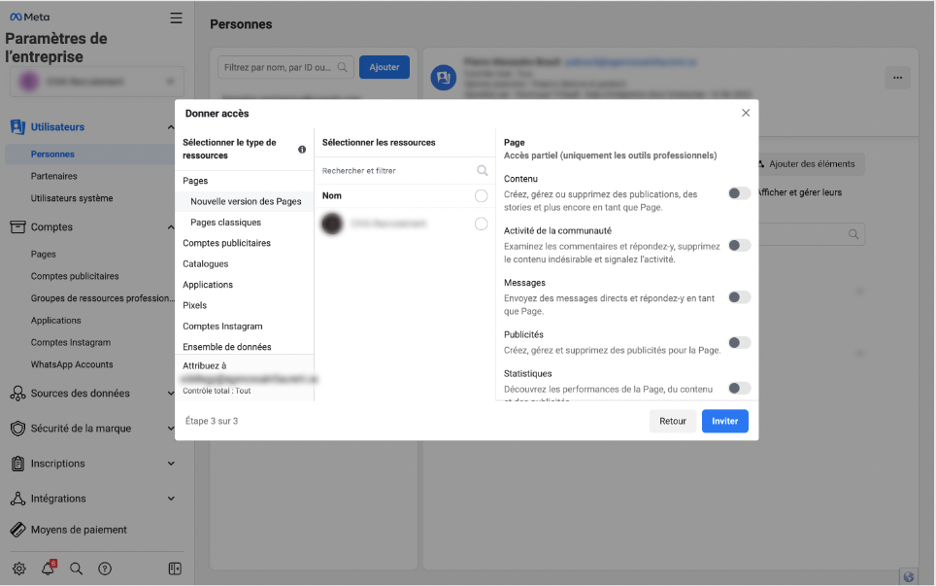Select all resources via Nom radio button
This screenshot has width=936, height=586.
(481, 196)
